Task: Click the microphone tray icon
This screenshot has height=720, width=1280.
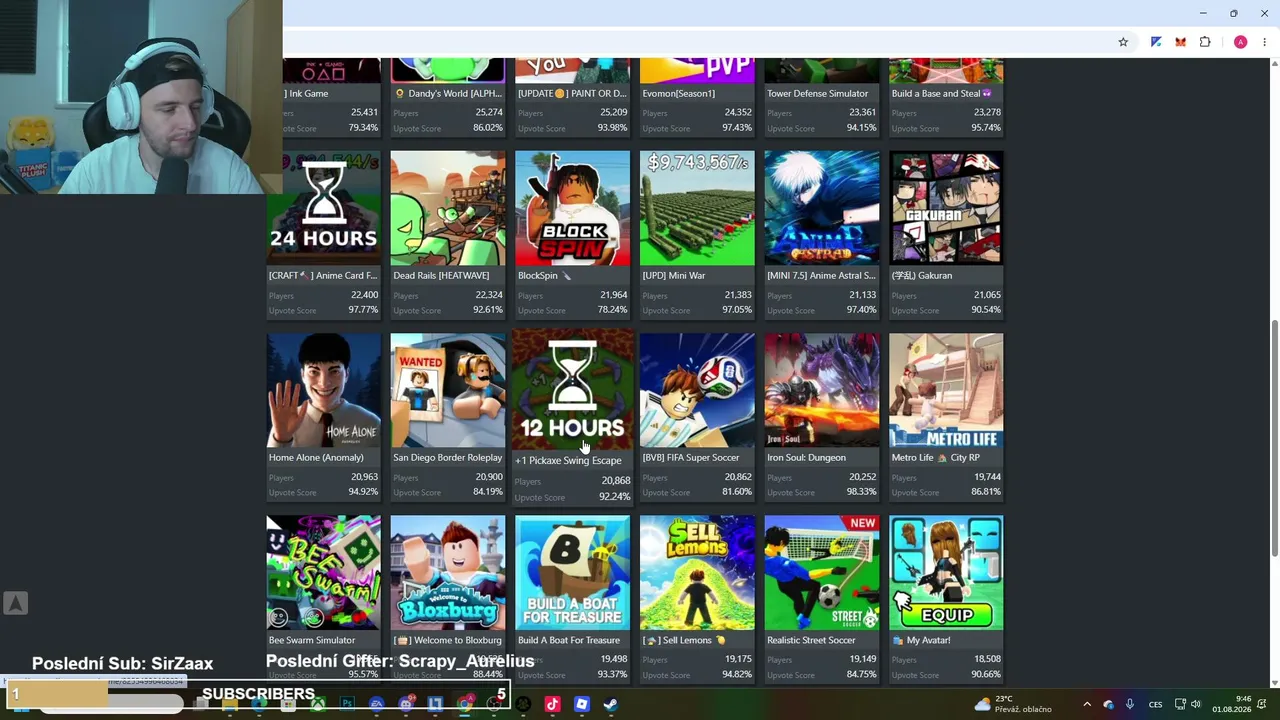Action: tap(1130, 704)
